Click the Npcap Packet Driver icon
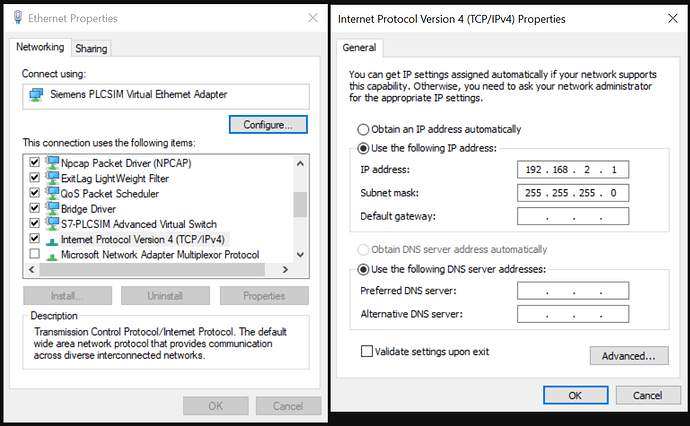690x426 pixels. (x=51, y=162)
